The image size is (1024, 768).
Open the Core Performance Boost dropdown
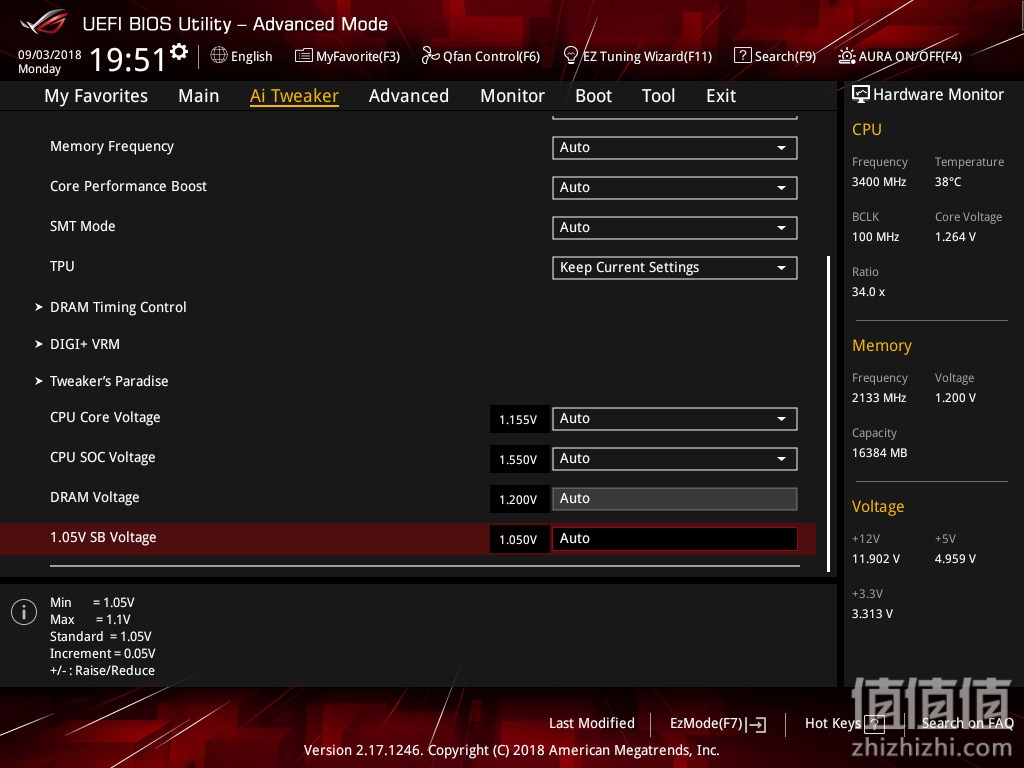coord(675,187)
